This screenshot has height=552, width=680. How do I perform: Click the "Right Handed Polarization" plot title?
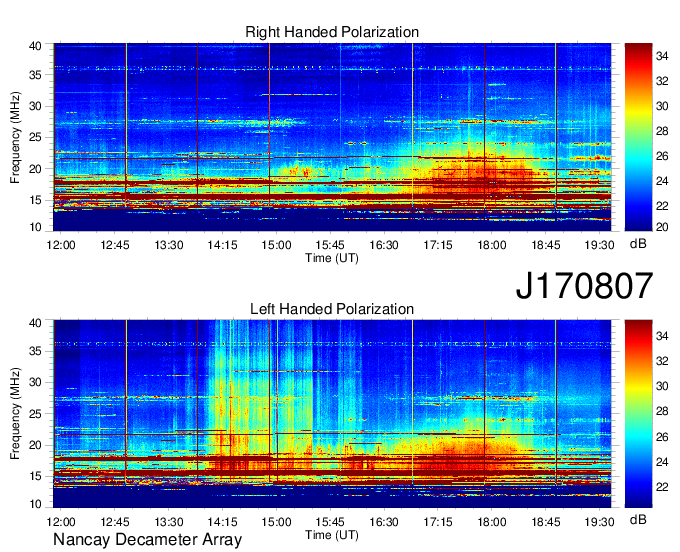pos(332,32)
